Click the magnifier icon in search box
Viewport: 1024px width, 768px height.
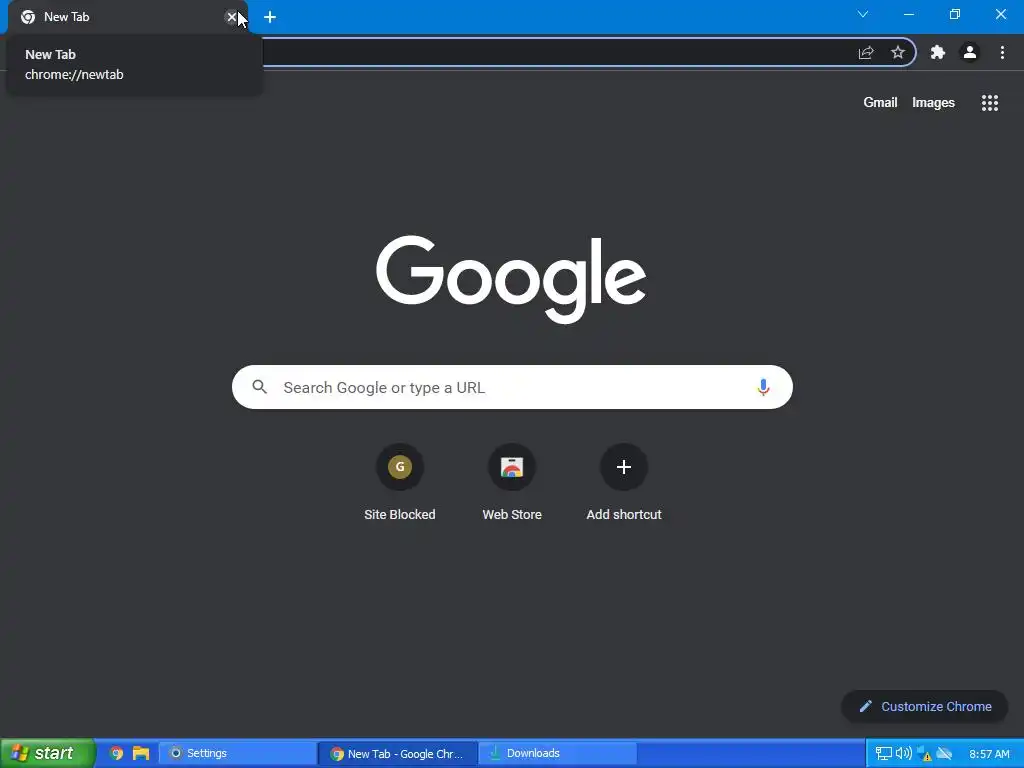(260, 387)
